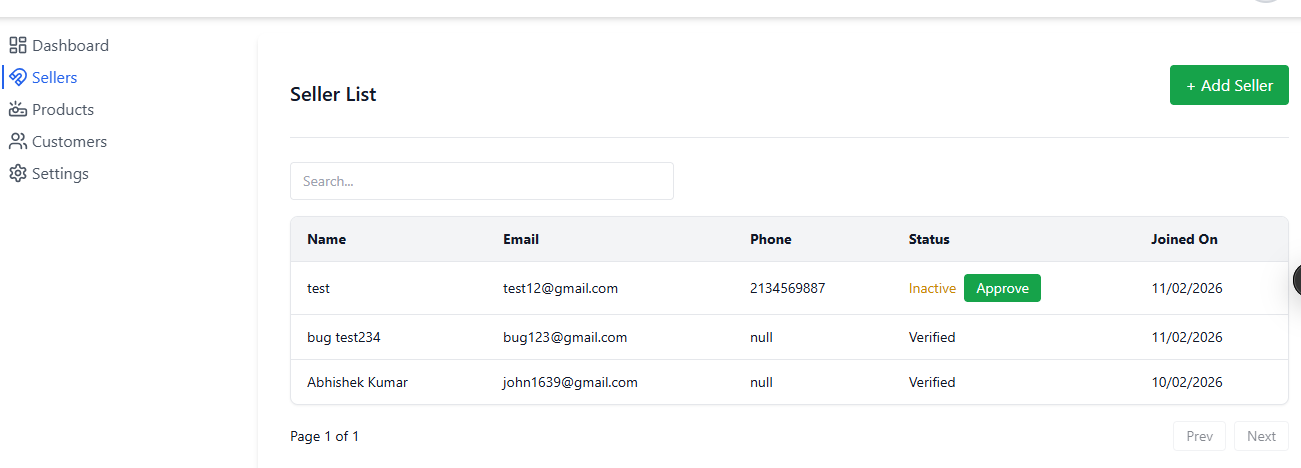Click the Sellers handshake icon
The height and width of the screenshot is (468, 1301).
point(17,77)
